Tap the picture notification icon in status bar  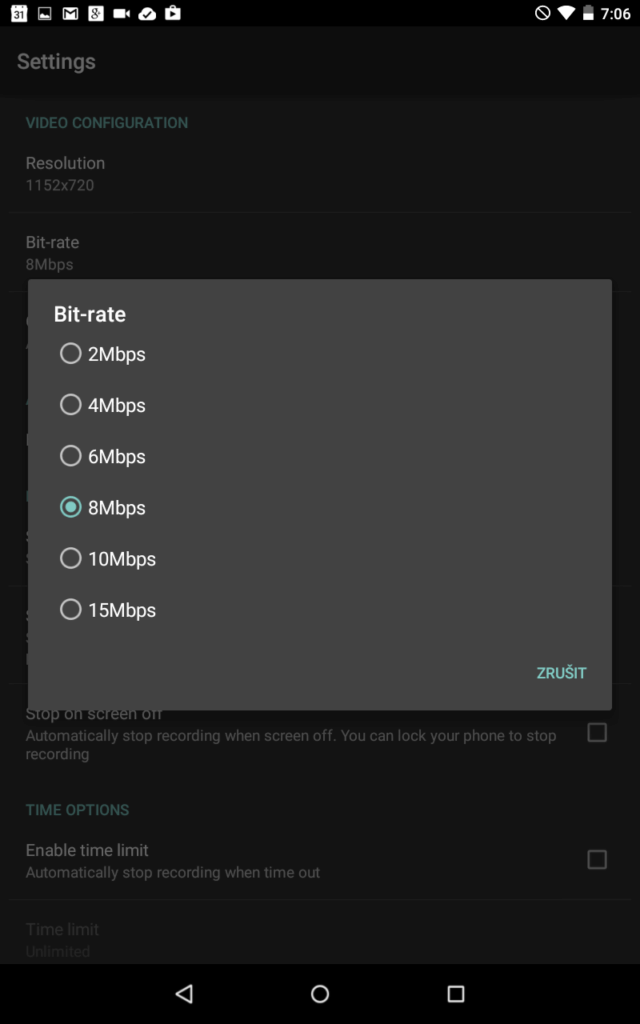[44, 13]
